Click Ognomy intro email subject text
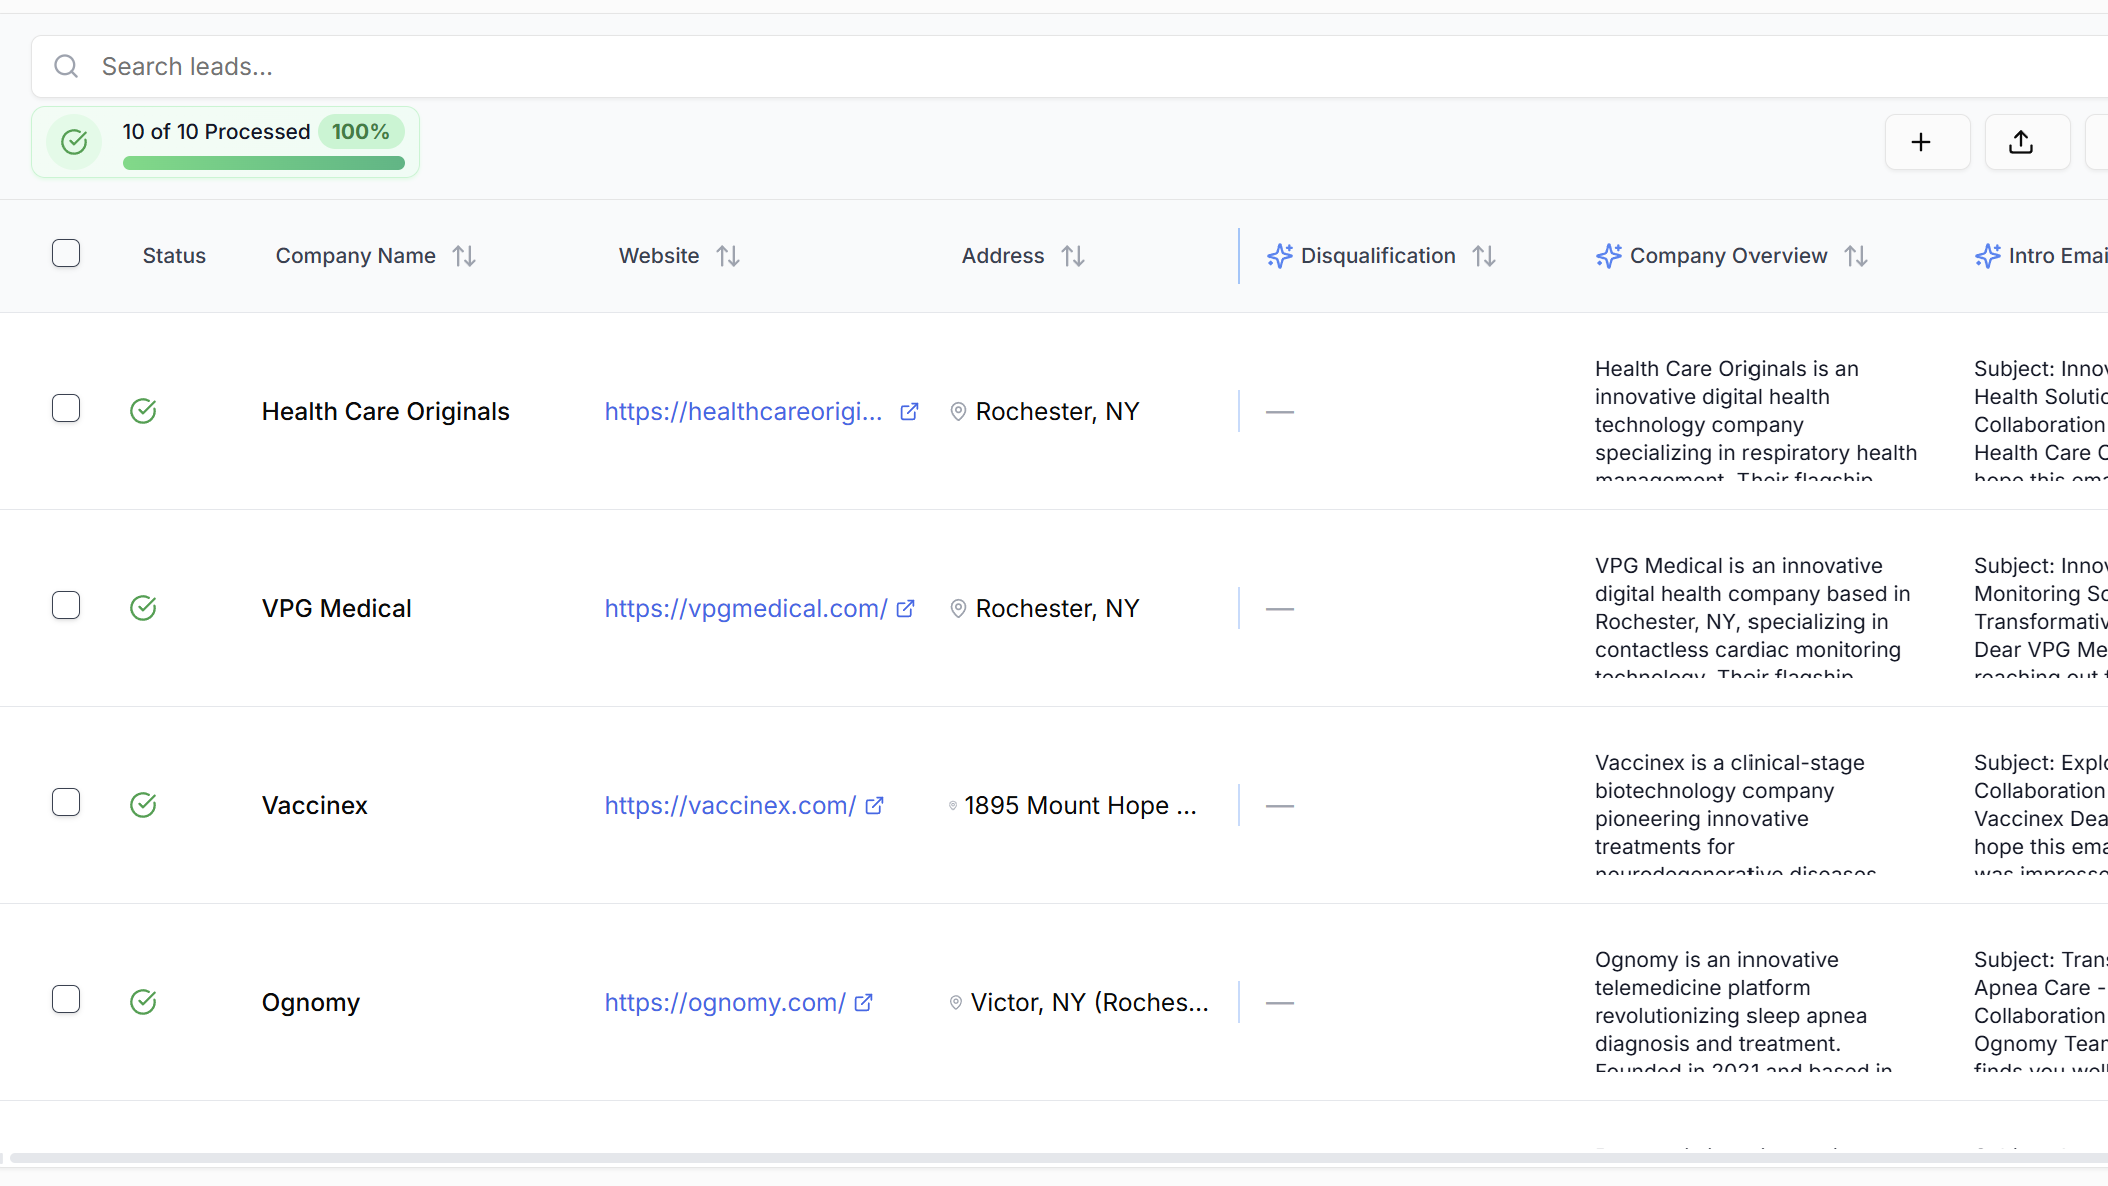Image resolution: width=2108 pixels, height=1186 pixels. [x=2041, y=1009]
